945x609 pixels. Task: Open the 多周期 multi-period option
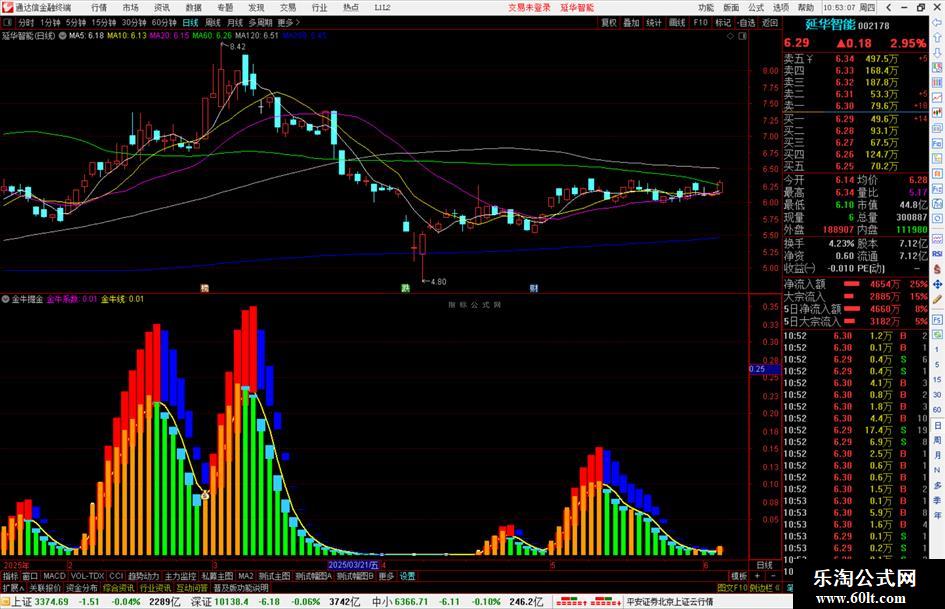260,23
